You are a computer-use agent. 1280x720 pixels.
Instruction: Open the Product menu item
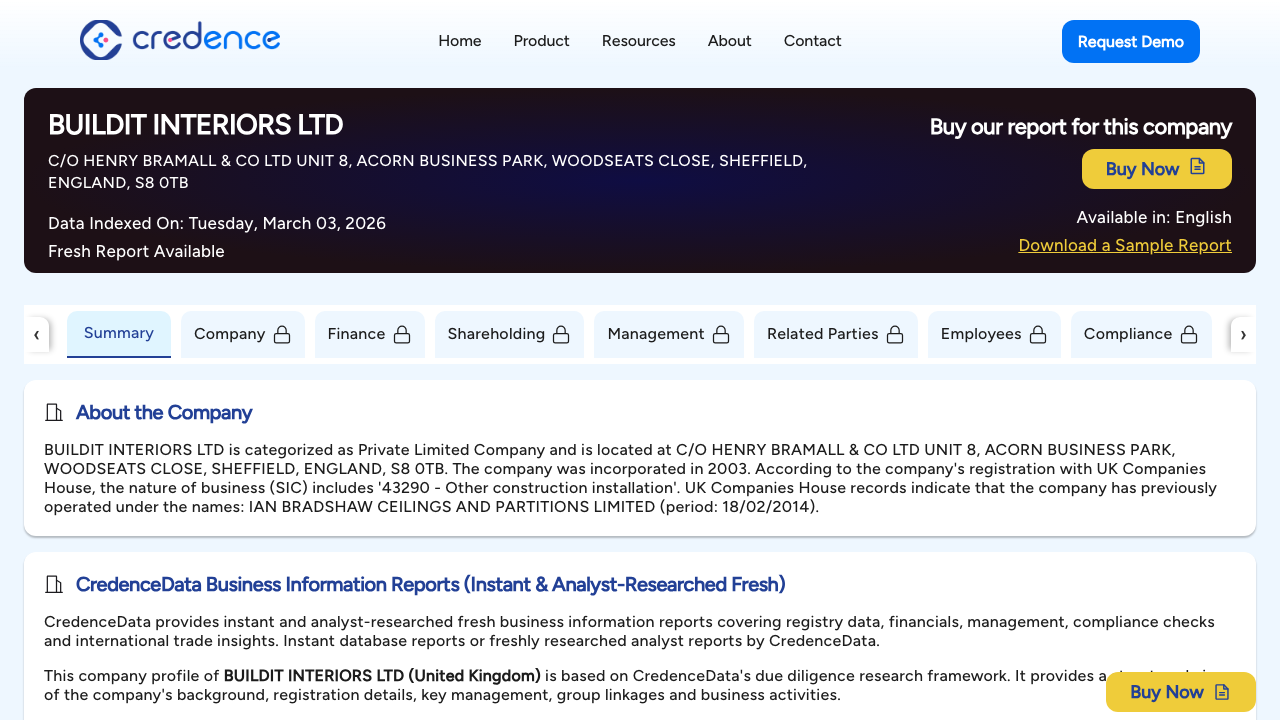(541, 41)
